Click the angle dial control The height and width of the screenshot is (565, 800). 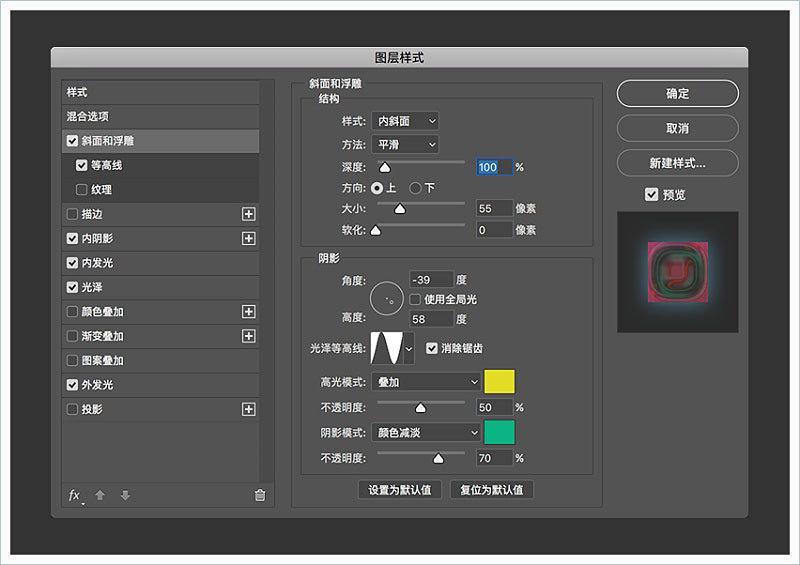click(x=387, y=299)
